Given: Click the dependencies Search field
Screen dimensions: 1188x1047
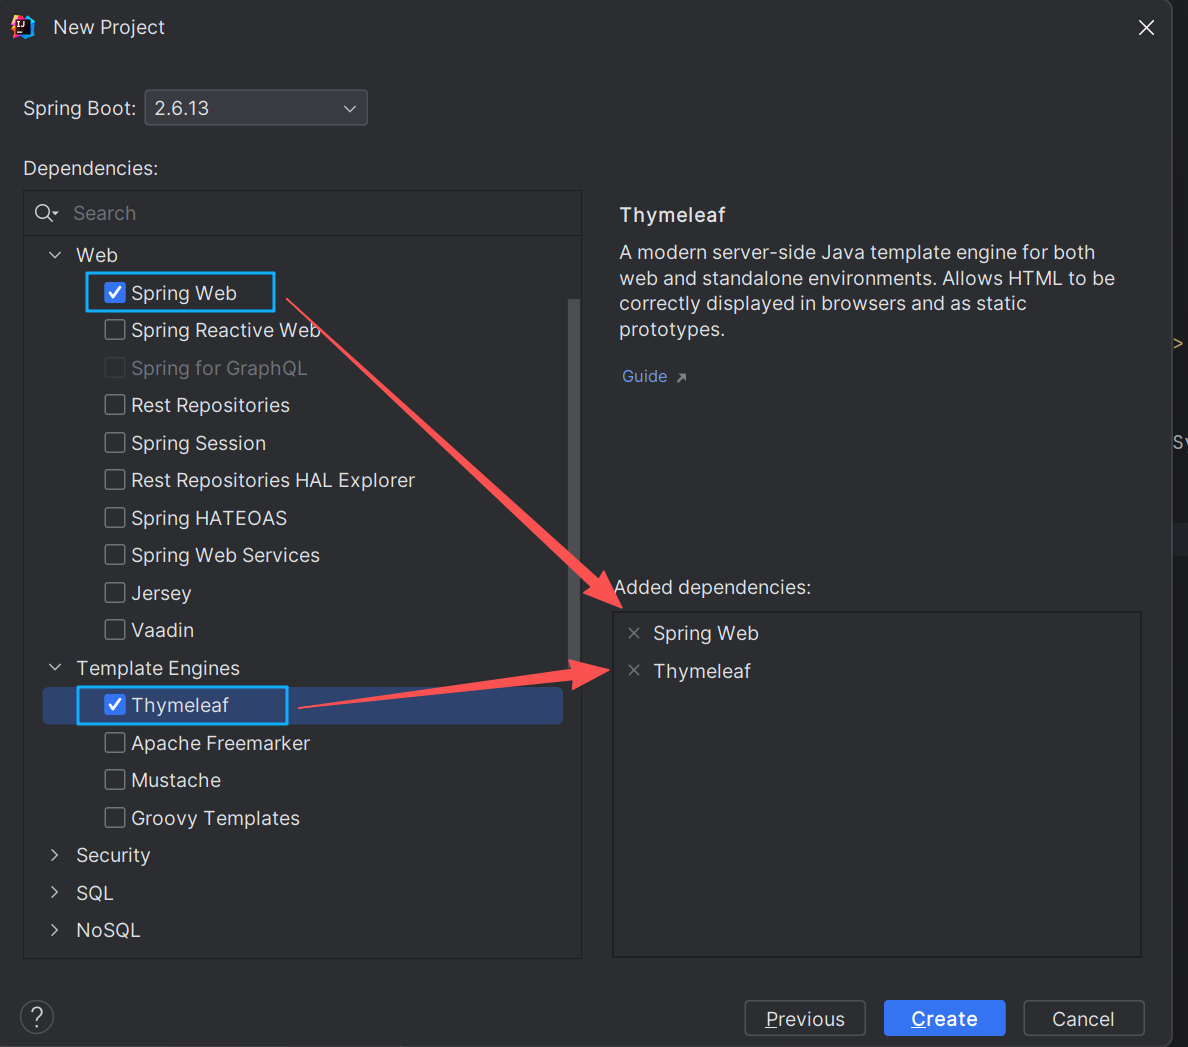Looking at the screenshot, I should click(x=302, y=213).
